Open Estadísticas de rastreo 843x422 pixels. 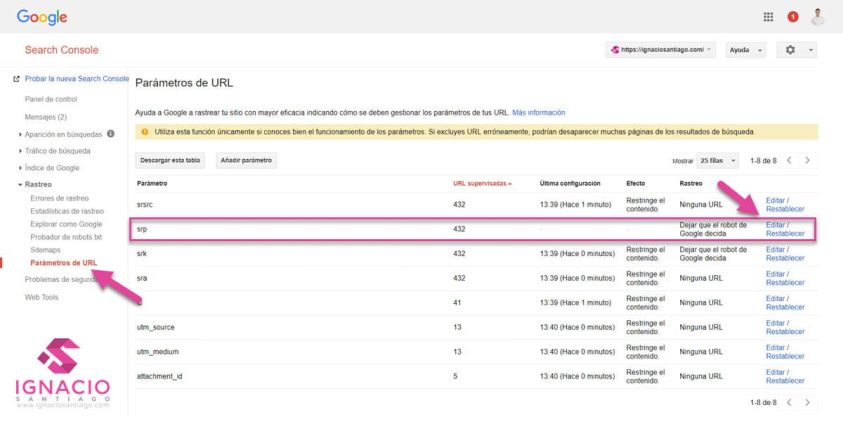click(67, 211)
